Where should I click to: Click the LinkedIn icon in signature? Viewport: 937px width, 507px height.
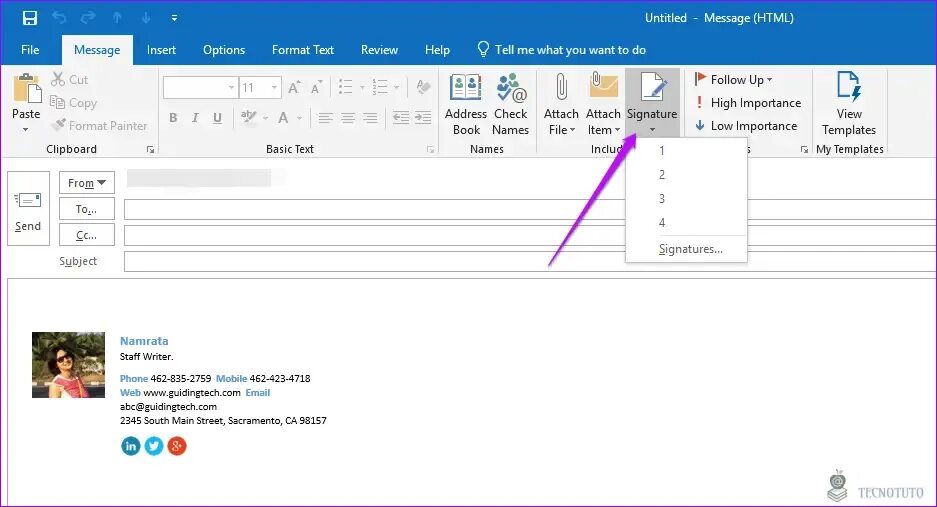(x=131, y=445)
